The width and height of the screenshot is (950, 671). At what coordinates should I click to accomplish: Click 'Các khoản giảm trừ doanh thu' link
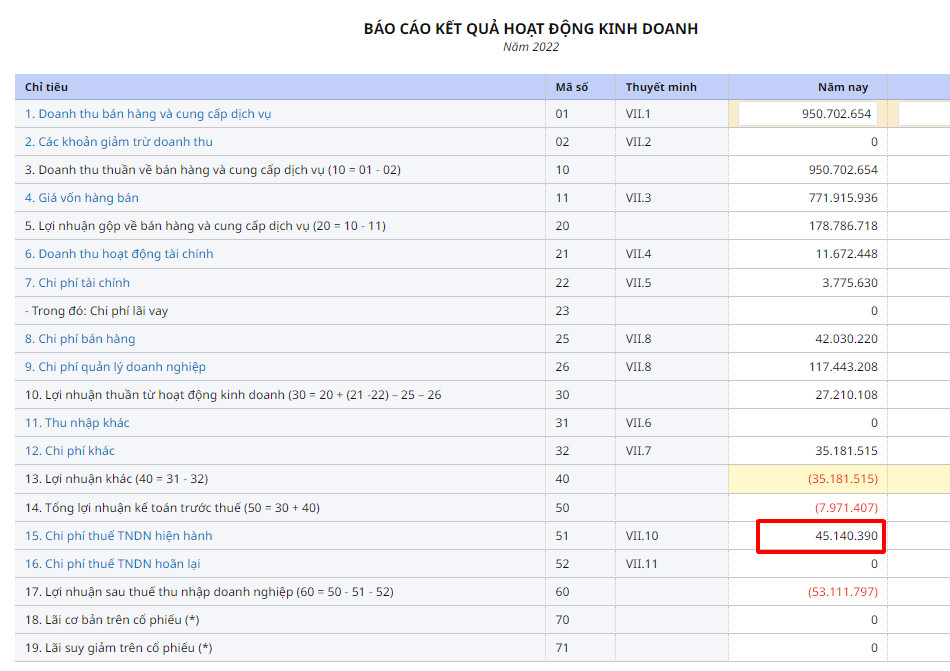pyautogui.click(x=119, y=142)
